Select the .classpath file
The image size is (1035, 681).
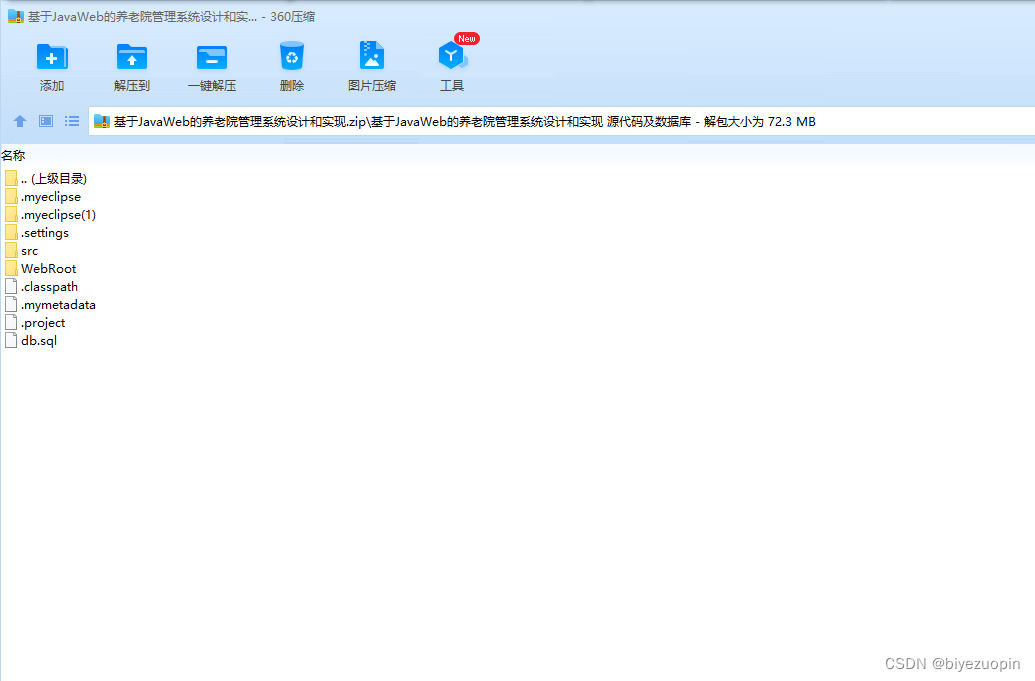coord(48,286)
